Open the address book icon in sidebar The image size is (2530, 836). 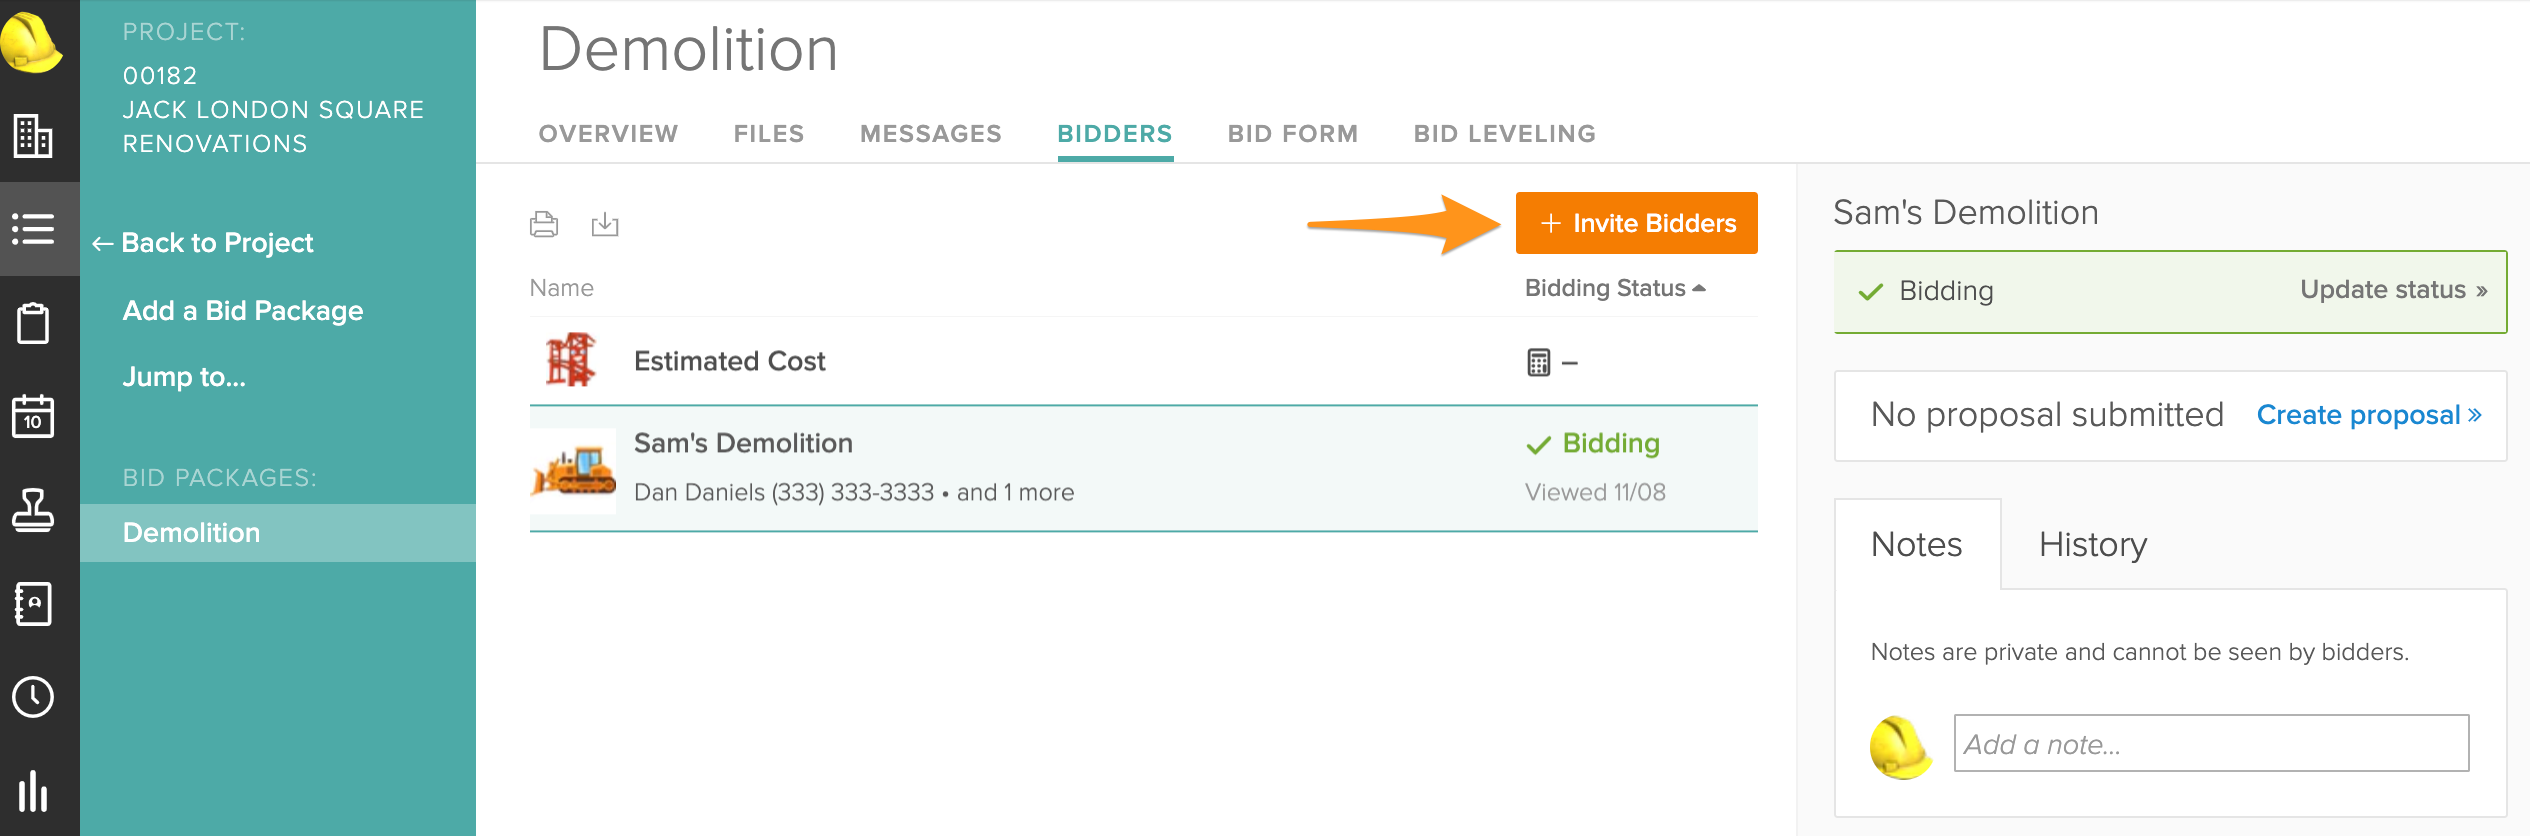(x=33, y=604)
